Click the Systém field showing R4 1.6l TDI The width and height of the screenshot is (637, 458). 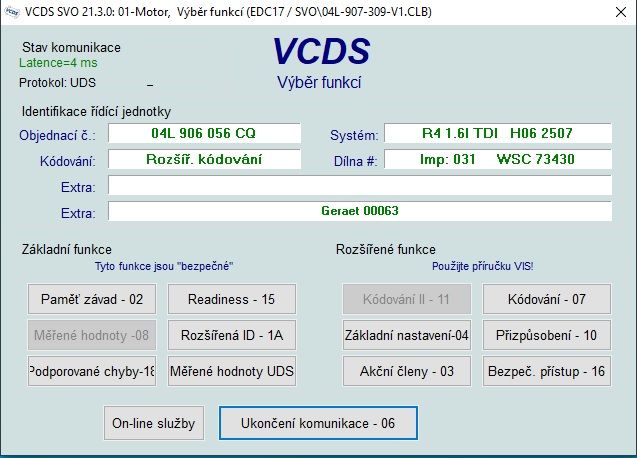click(x=497, y=133)
